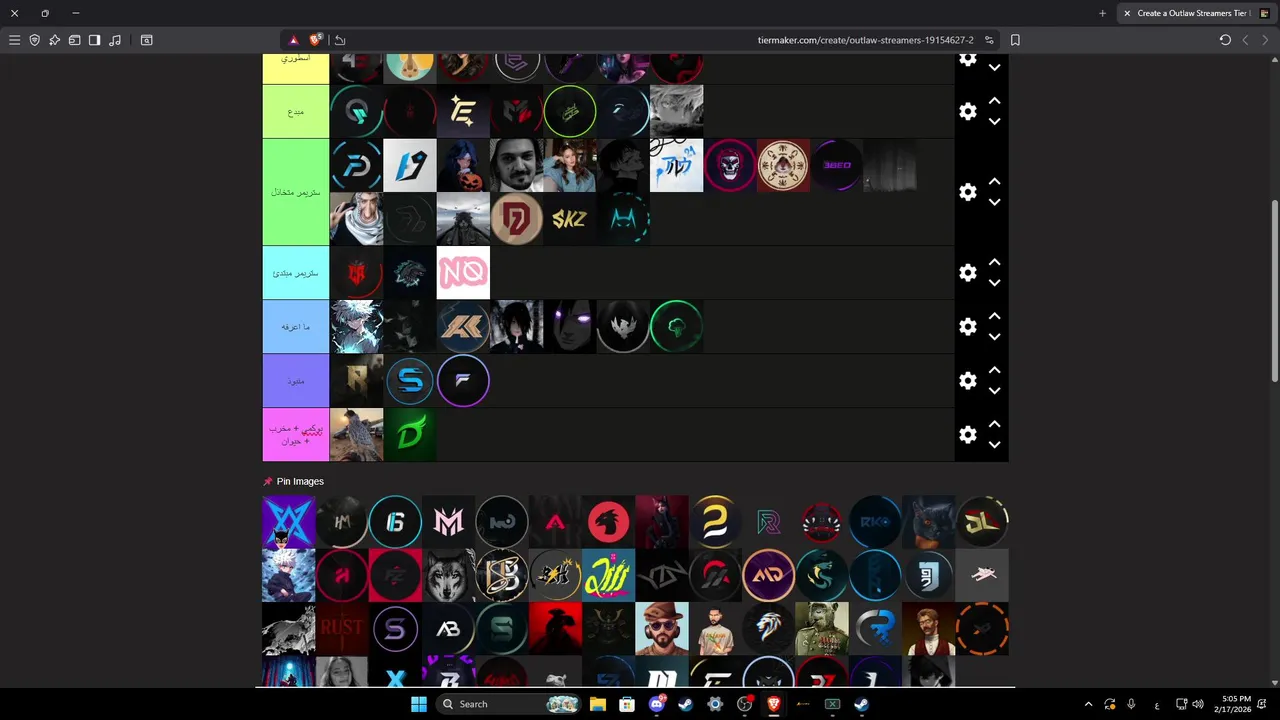
Task: Select the green D logo in the pink row
Action: pyautogui.click(x=410, y=435)
